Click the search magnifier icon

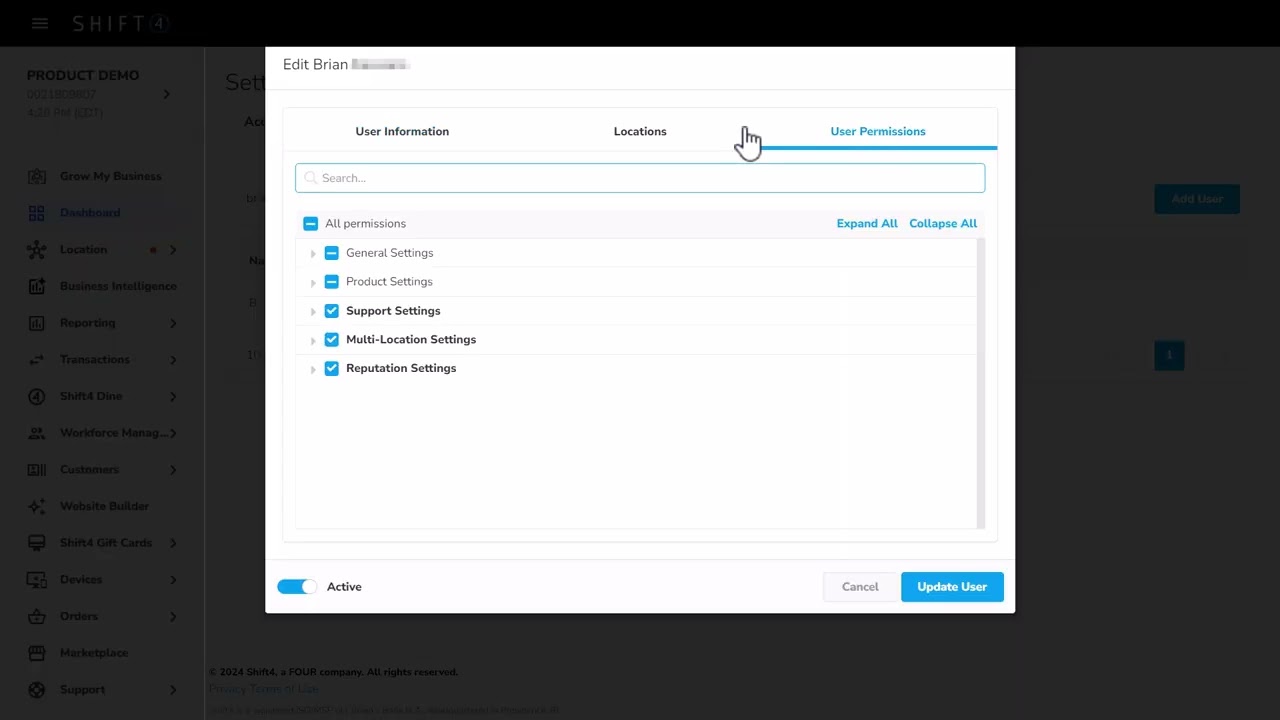point(310,178)
